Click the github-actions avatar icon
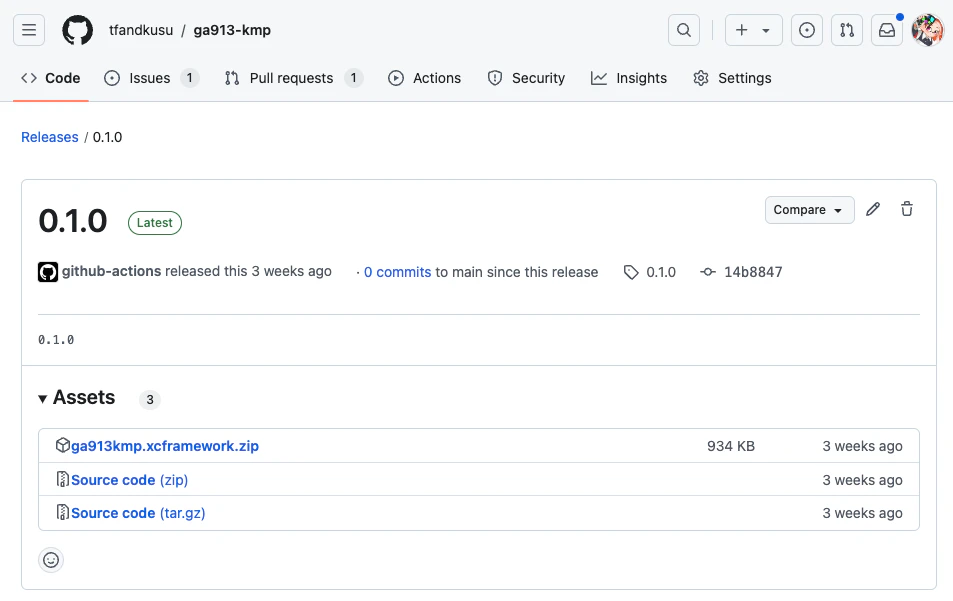The height and width of the screenshot is (601, 953). (x=48, y=272)
